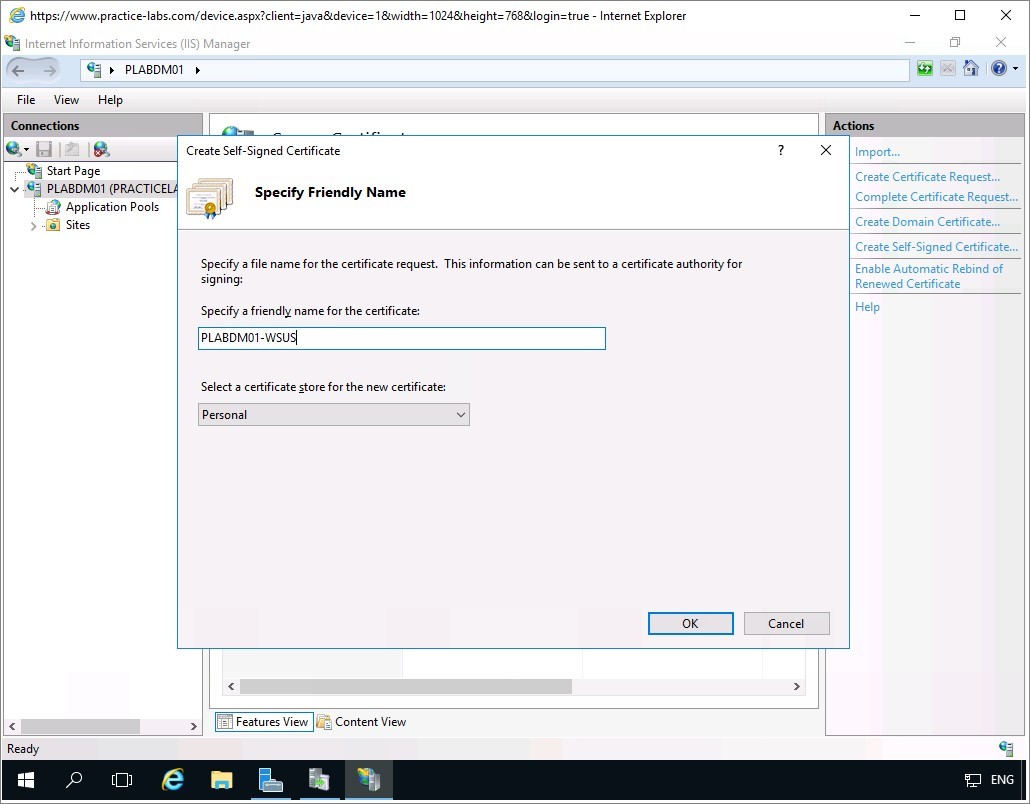Select Application Pools in the Connections tree
Viewport: 1030px width, 804px height.
112,207
